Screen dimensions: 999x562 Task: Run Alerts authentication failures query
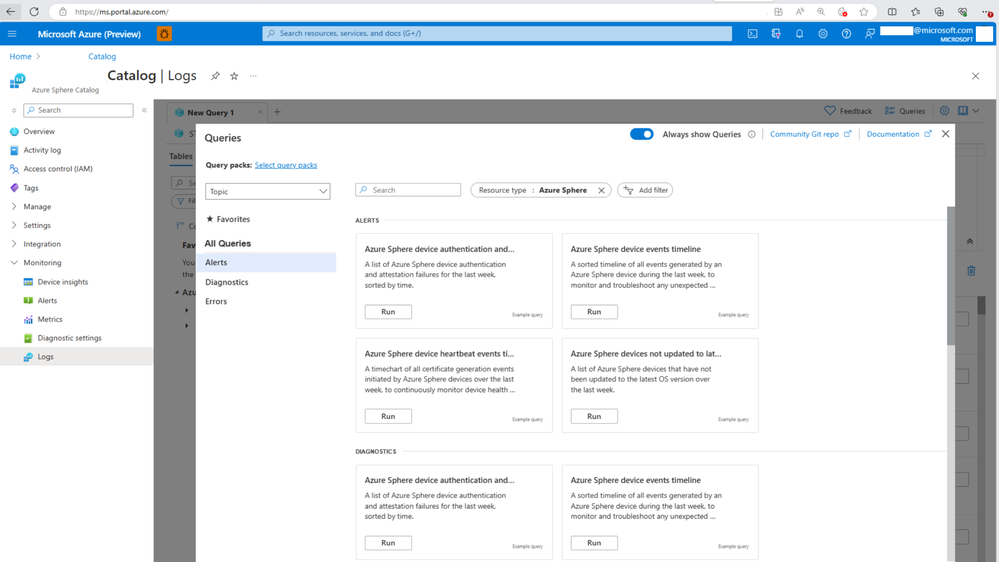388,312
